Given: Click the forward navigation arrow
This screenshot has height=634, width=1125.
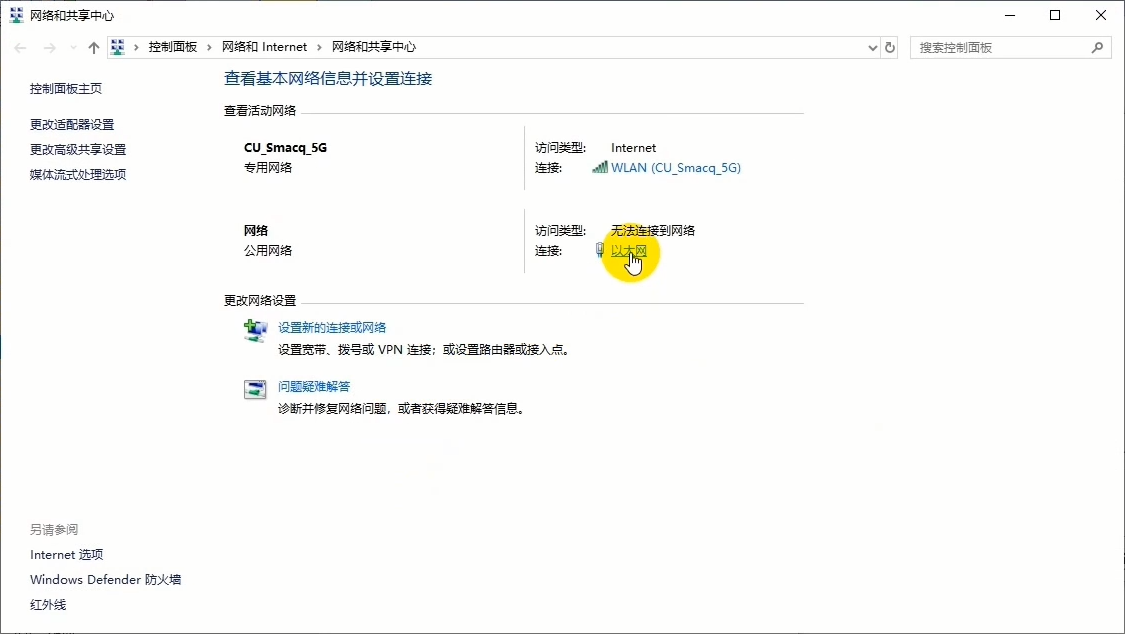Looking at the screenshot, I should 50,47.
